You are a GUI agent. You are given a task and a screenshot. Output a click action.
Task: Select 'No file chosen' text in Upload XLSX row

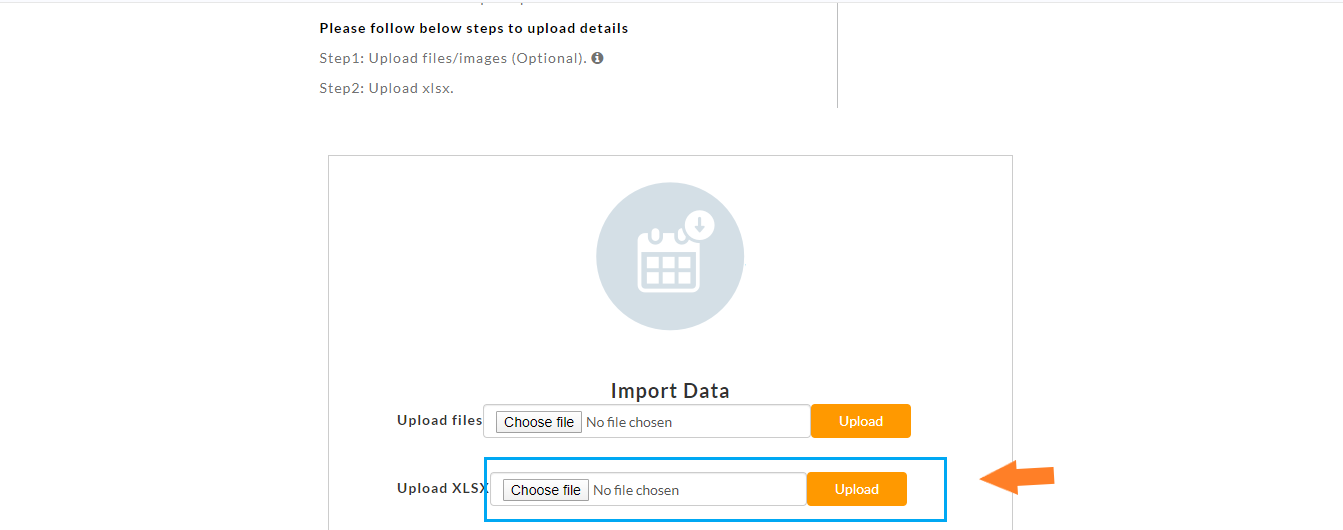point(636,490)
